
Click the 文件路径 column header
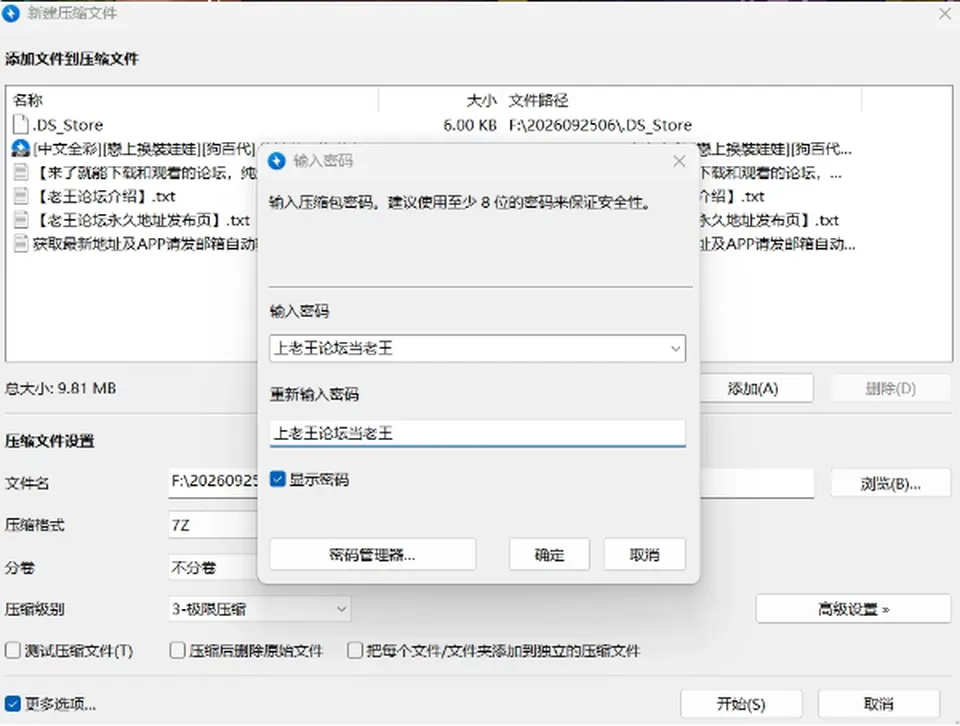coord(682,100)
